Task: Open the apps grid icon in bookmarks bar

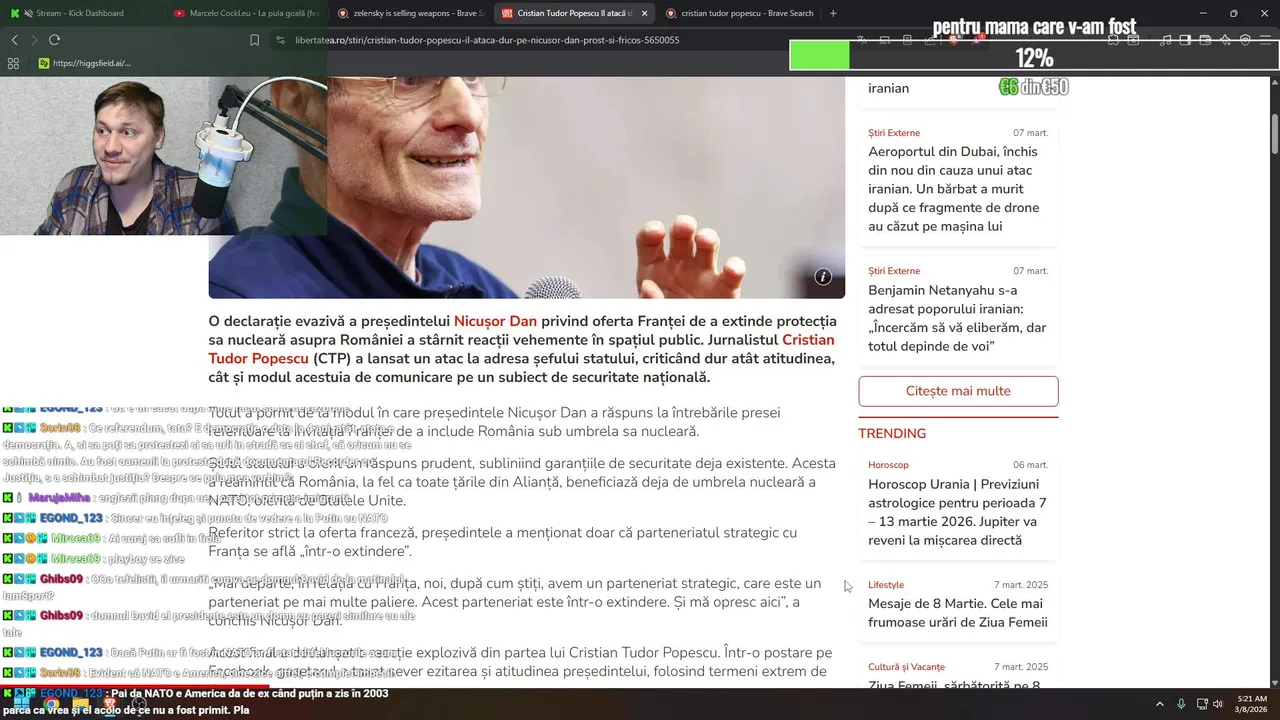Action: (13, 63)
